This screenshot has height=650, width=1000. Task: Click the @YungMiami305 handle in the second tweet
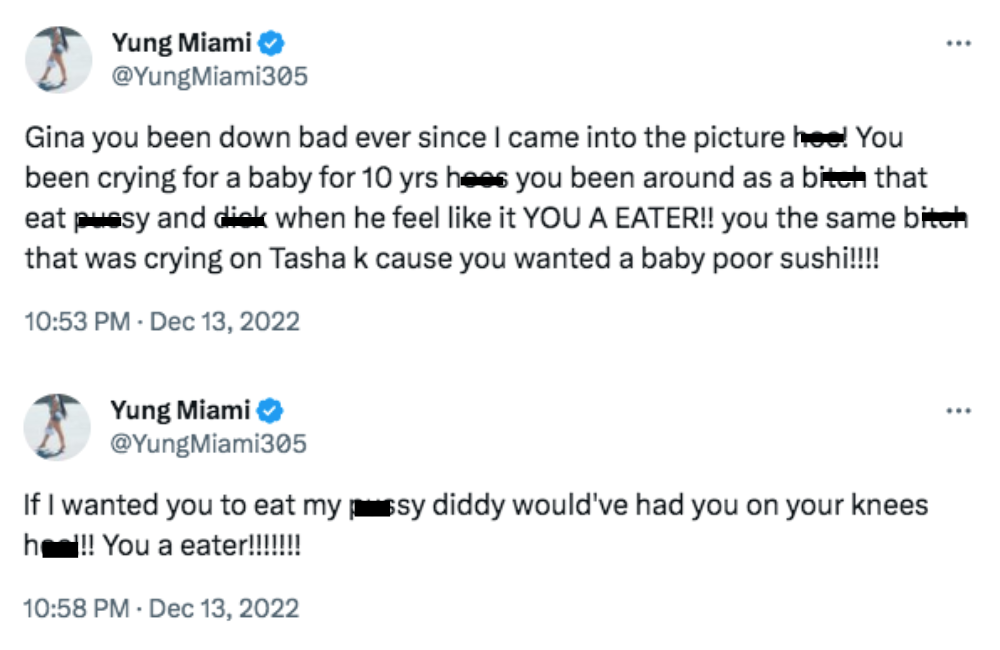[207, 442]
